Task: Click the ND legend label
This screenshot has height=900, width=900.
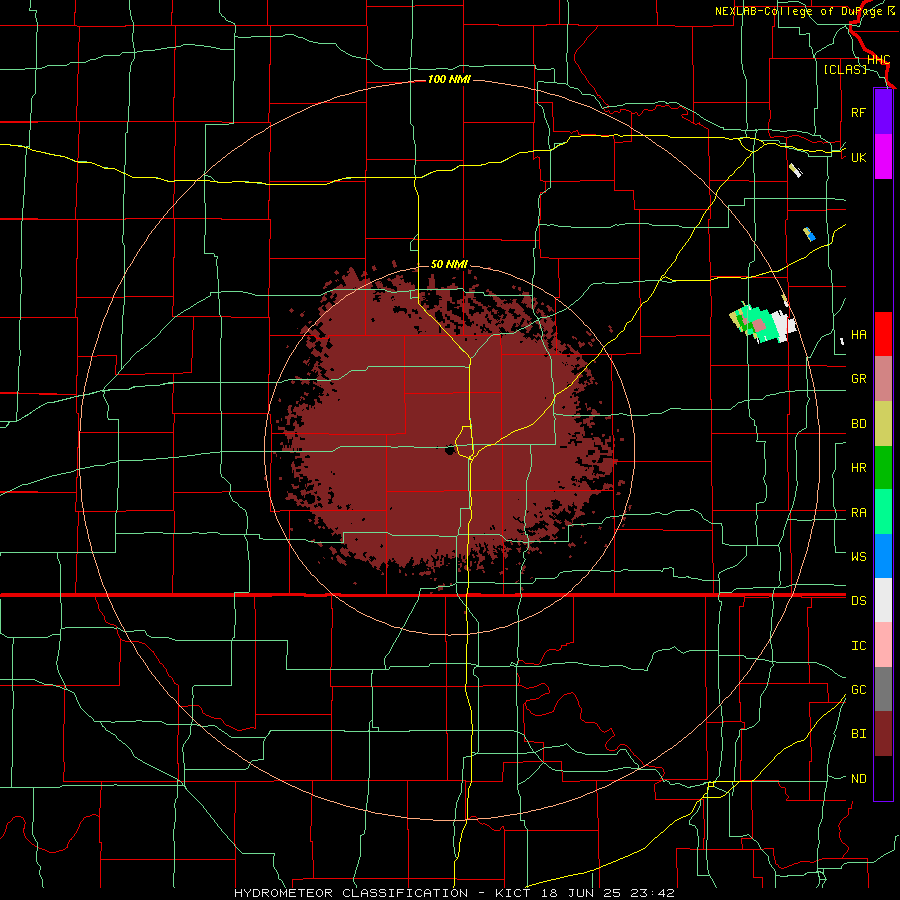Action: (x=858, y=779)
